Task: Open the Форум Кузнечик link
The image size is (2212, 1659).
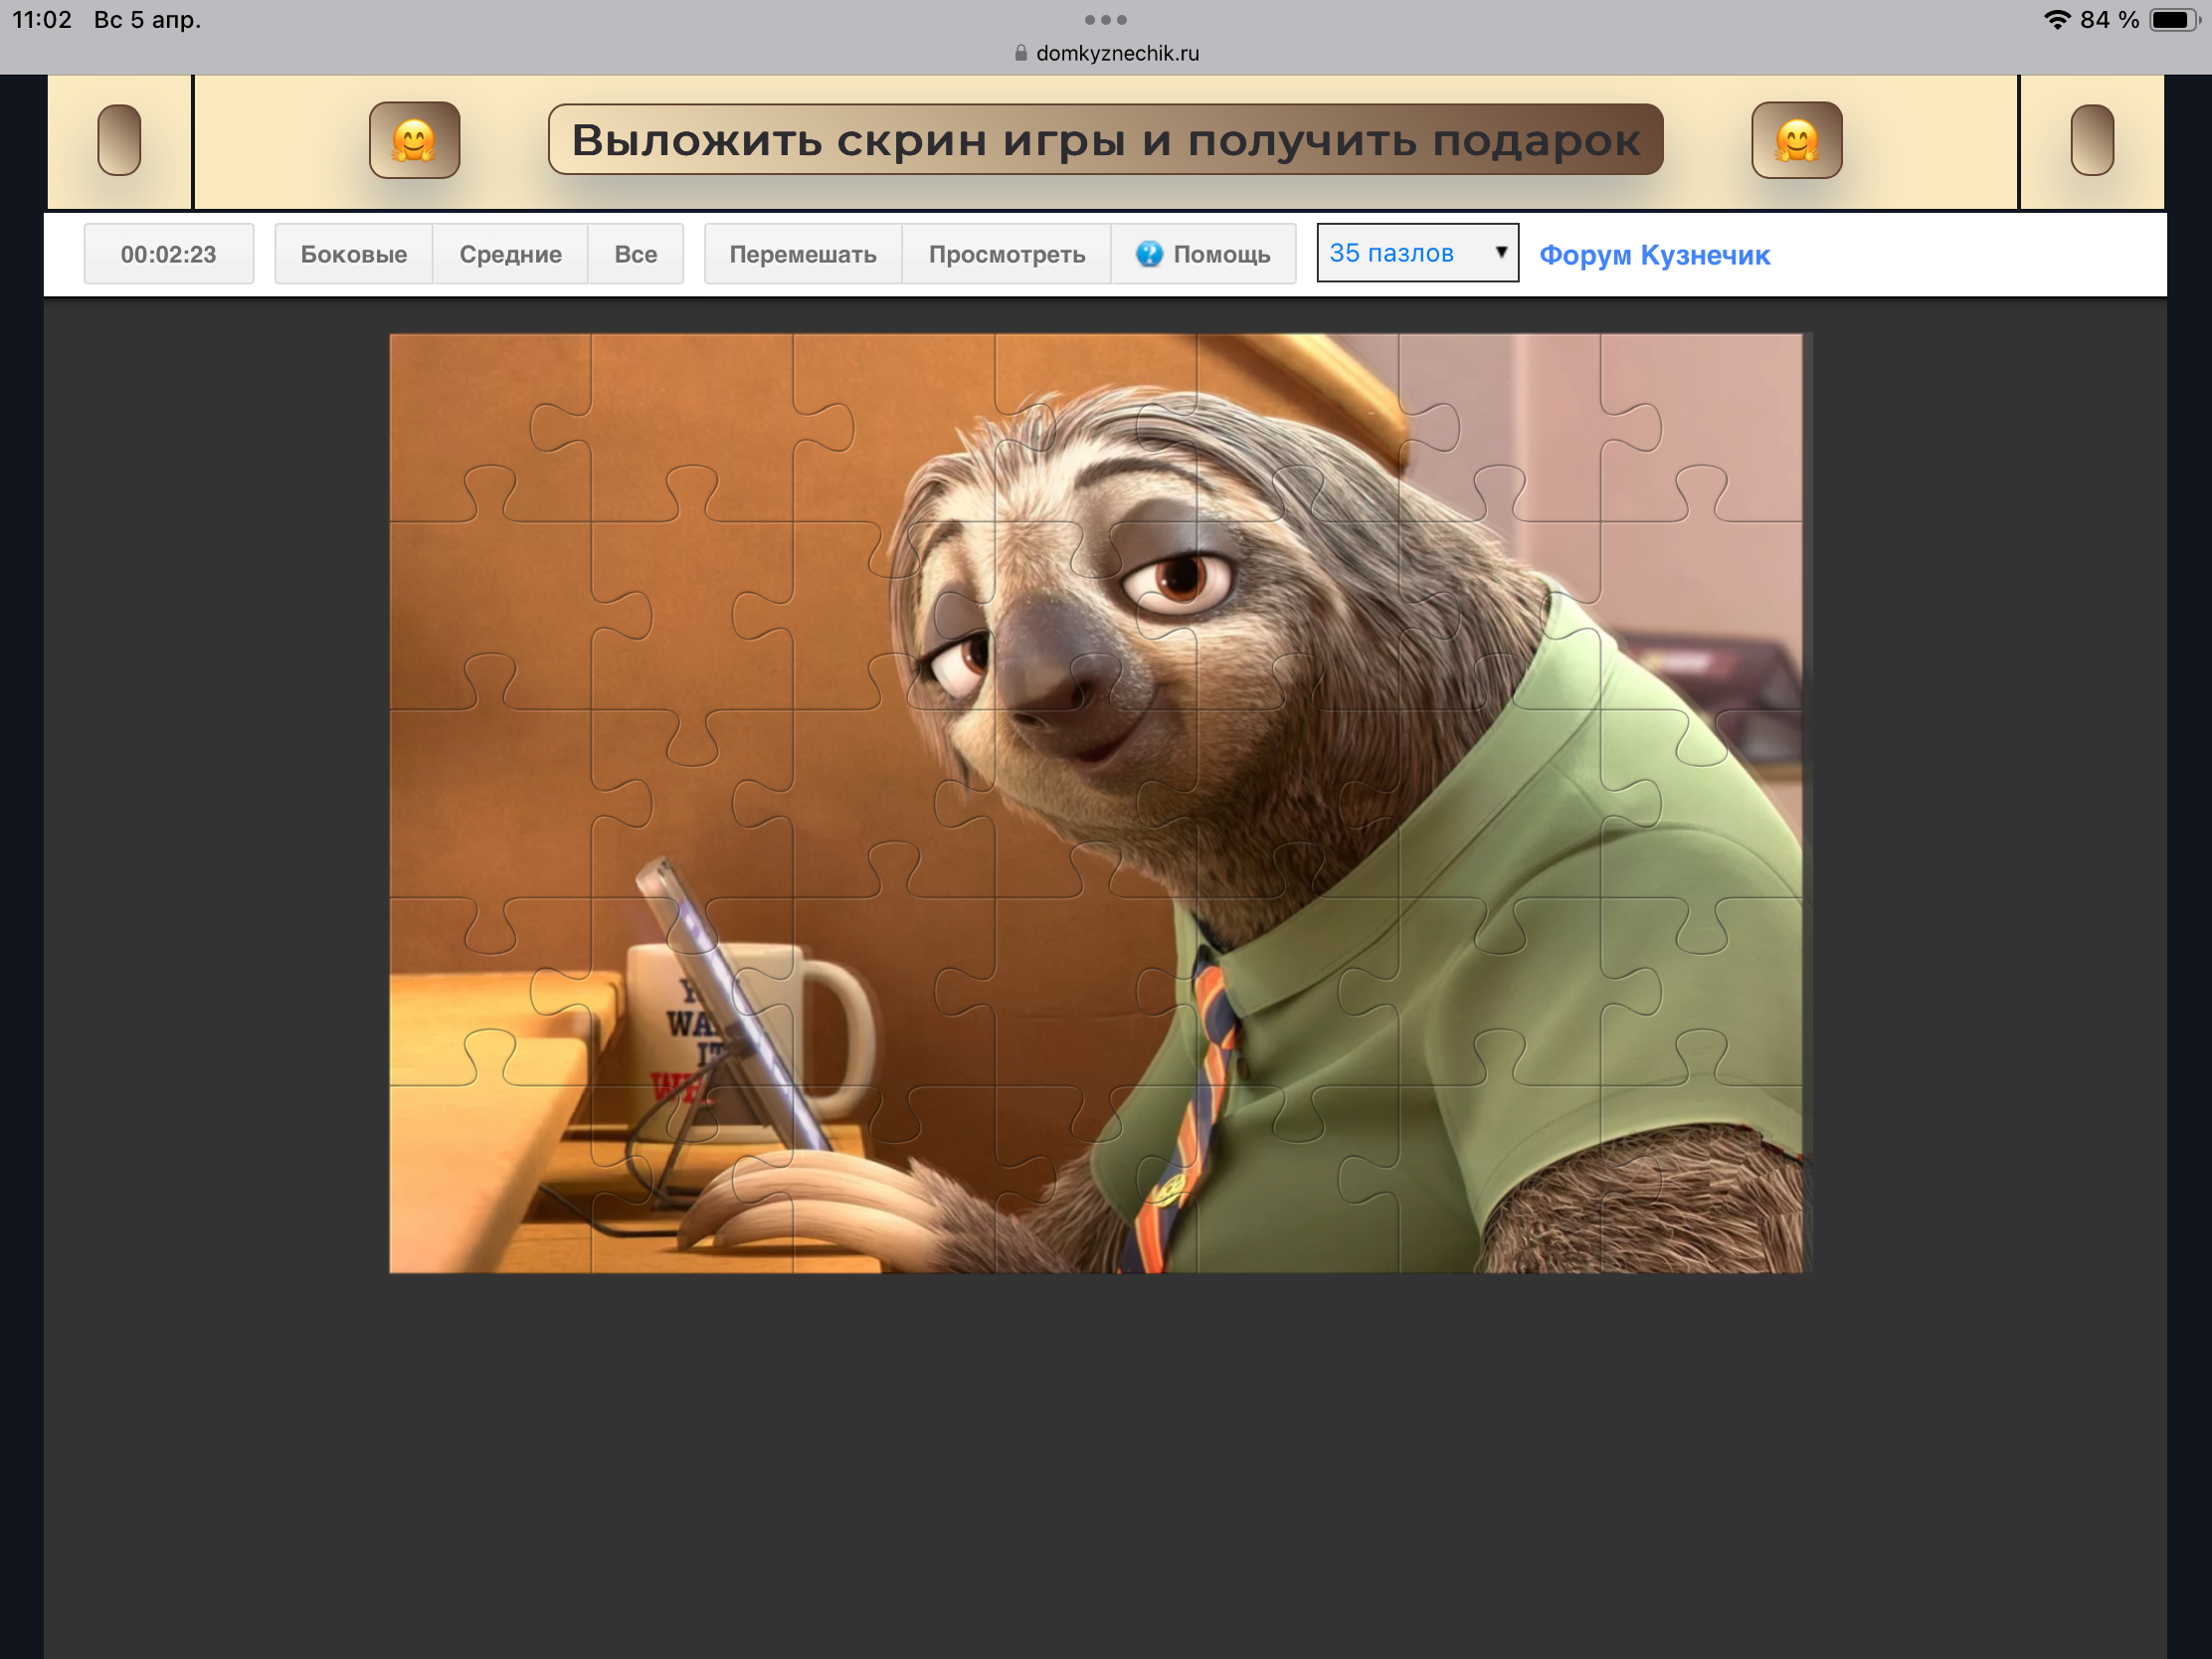Action: [1654, 255]
